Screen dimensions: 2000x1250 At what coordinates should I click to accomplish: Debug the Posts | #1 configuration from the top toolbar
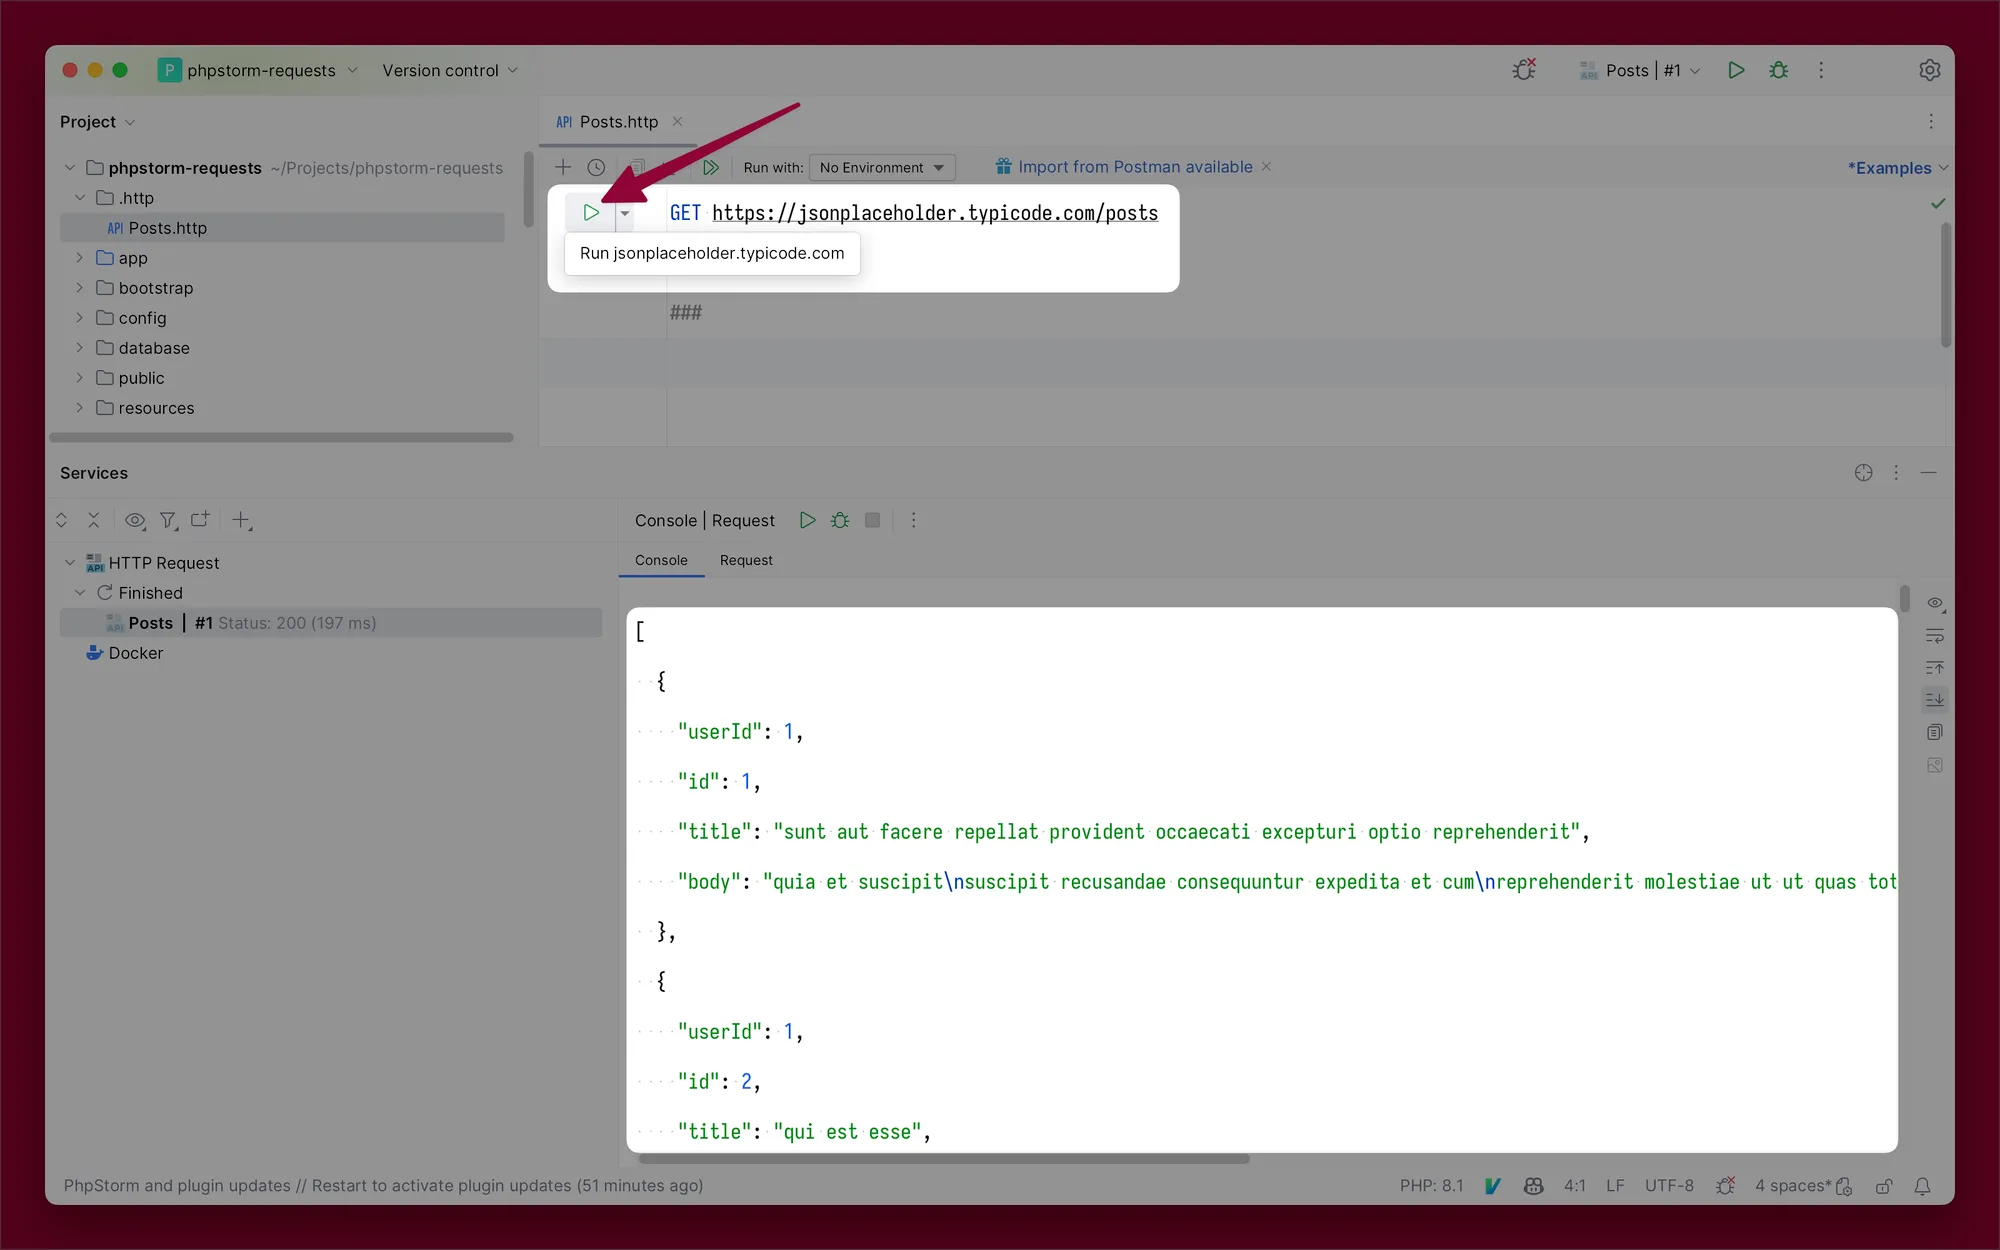click(1779, 70)
